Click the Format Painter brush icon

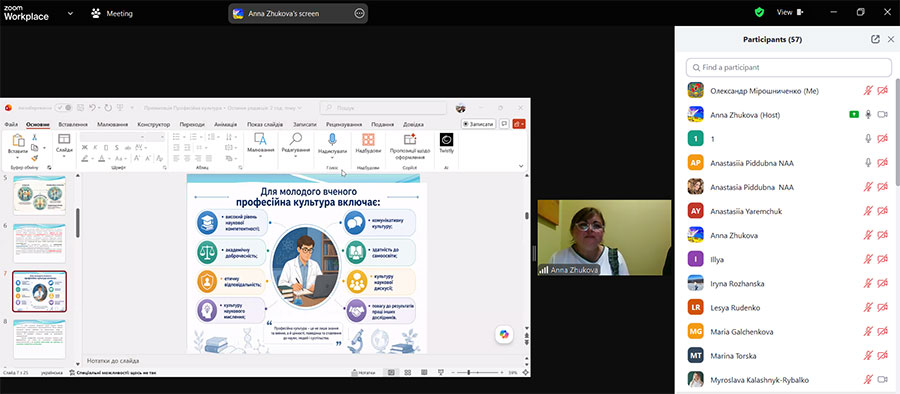(x=34, y=158)
